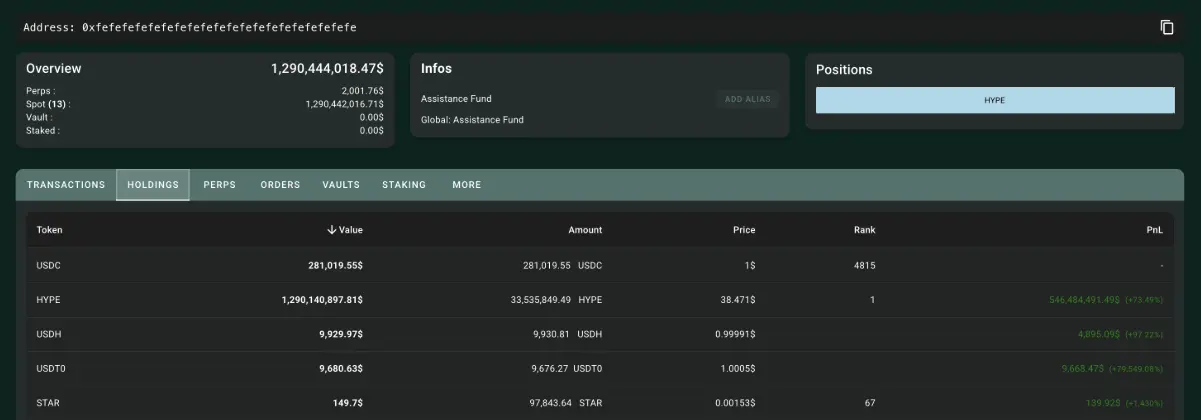The image size is (1201, 420).
Task: Click the HYPE price 38.471$
Action: 736,299
